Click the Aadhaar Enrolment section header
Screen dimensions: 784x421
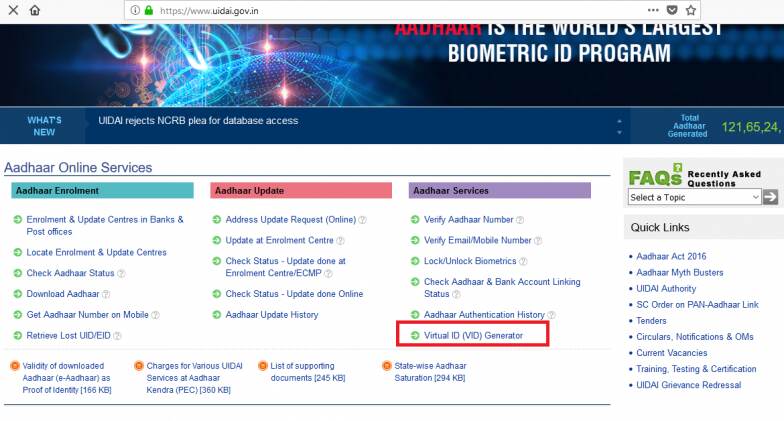[102, 190]
